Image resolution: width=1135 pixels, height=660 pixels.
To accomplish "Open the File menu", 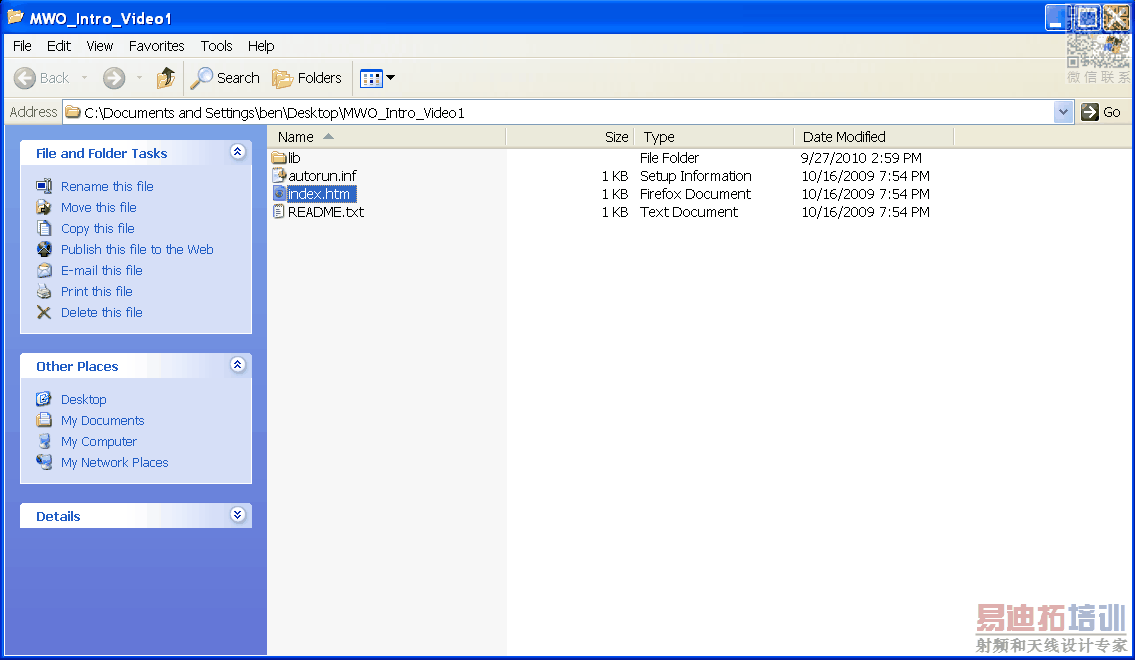I will (x=22, y=46).
